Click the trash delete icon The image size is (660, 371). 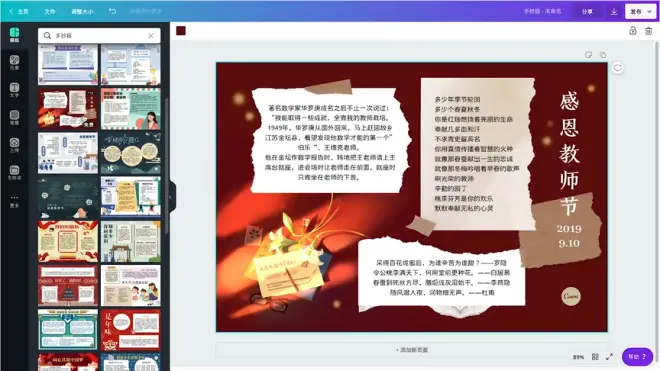(x=649, y=31)
